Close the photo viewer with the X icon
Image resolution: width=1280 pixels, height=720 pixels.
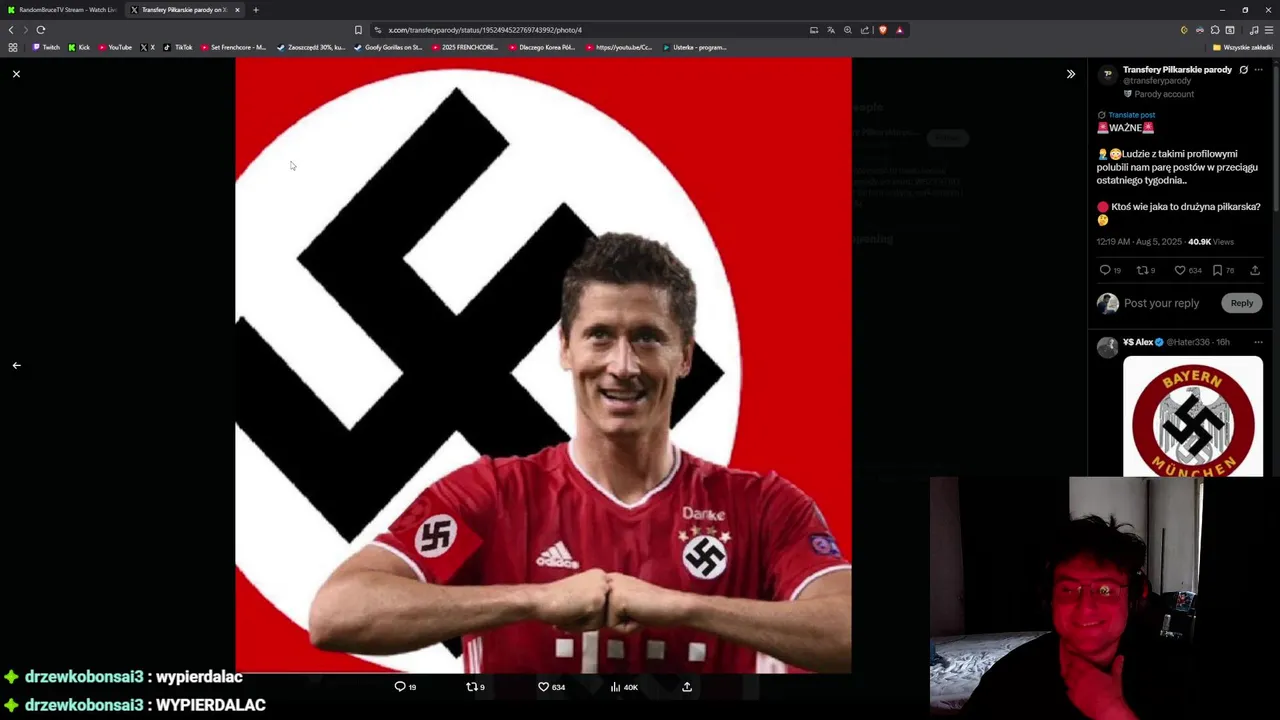pos(16,74)
